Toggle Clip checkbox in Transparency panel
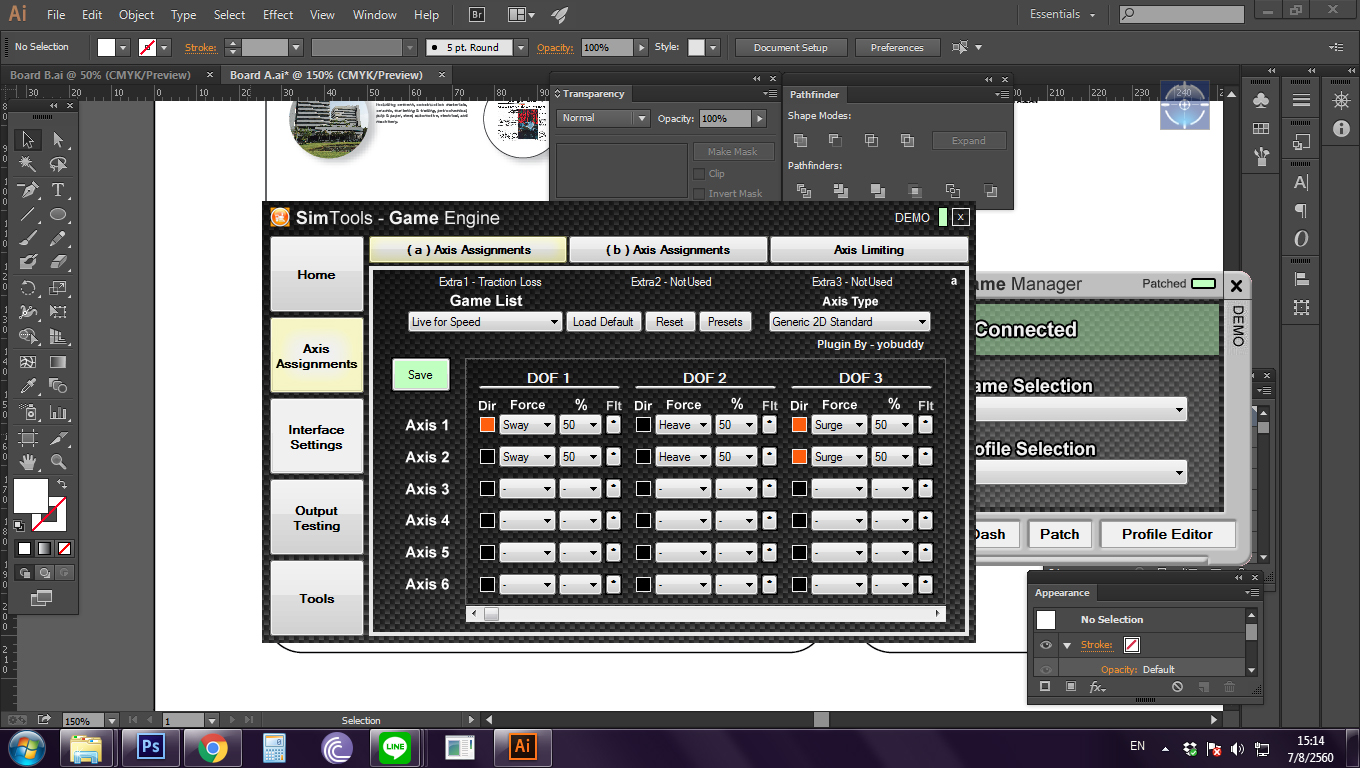This screenshot has height=768, width=1360. click(699, 173)
